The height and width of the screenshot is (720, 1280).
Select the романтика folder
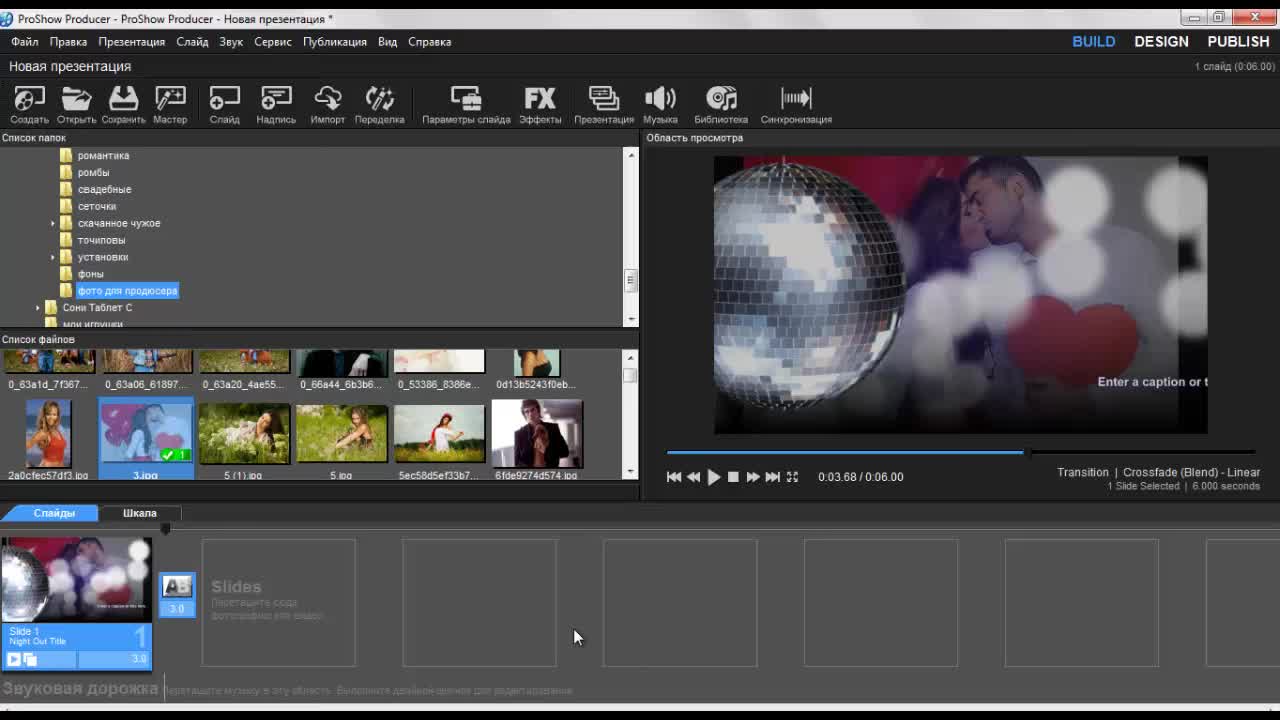[103, 156]
